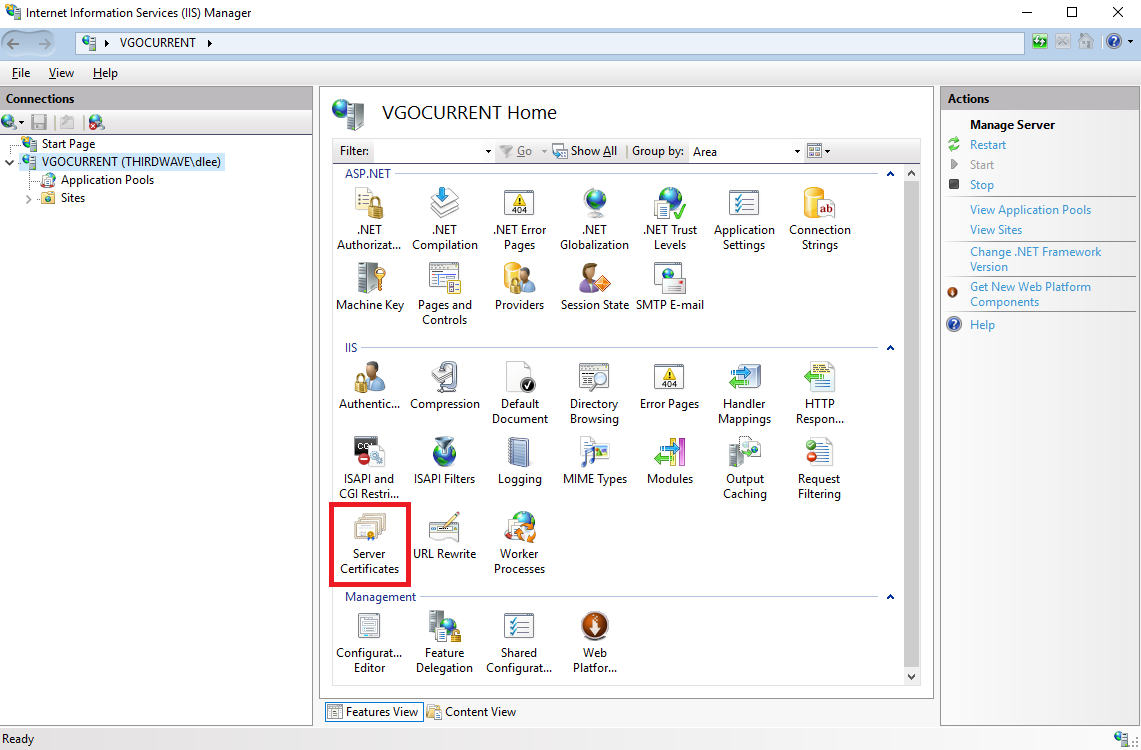Open IIS Error Pages feature
Screen dimensions: 1141x750
[x=669, y=386]
